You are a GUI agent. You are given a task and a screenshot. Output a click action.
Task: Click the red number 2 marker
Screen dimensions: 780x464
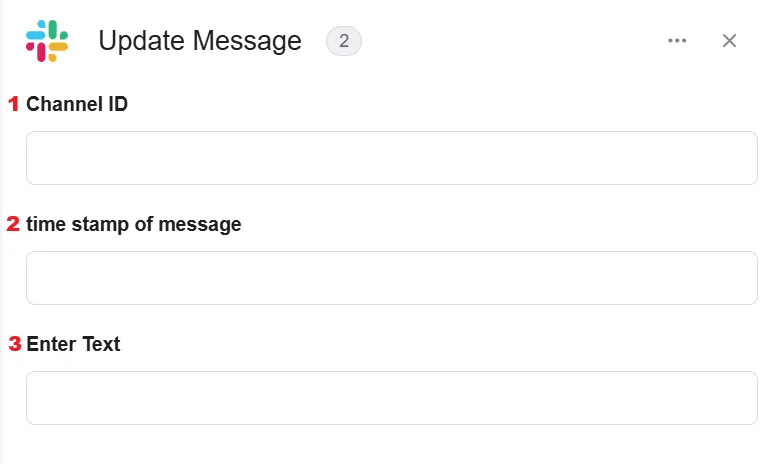[x=13, y=224]
